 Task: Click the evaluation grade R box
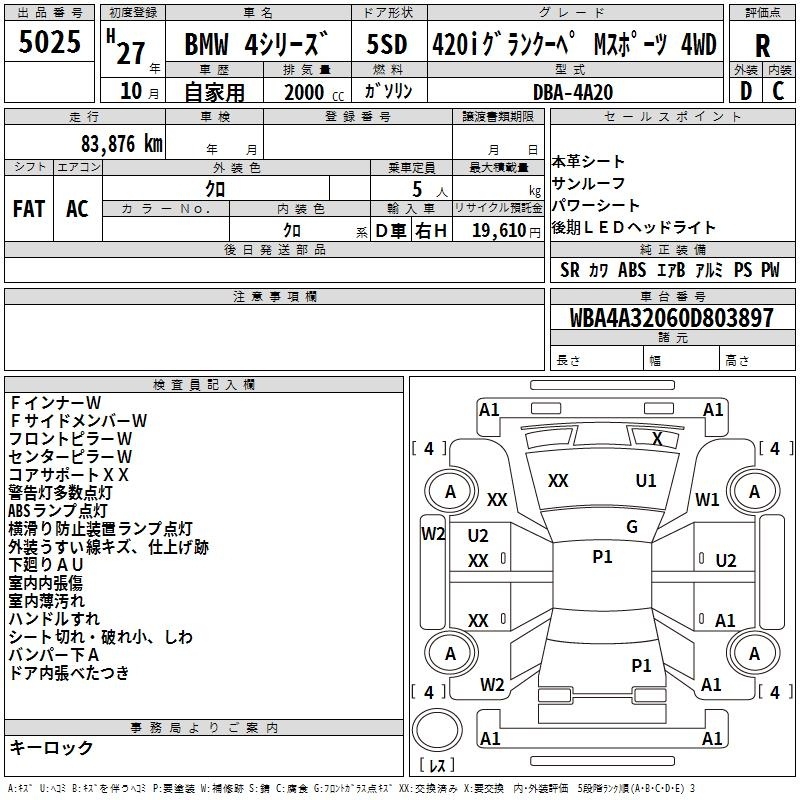(x=763, y=44)
